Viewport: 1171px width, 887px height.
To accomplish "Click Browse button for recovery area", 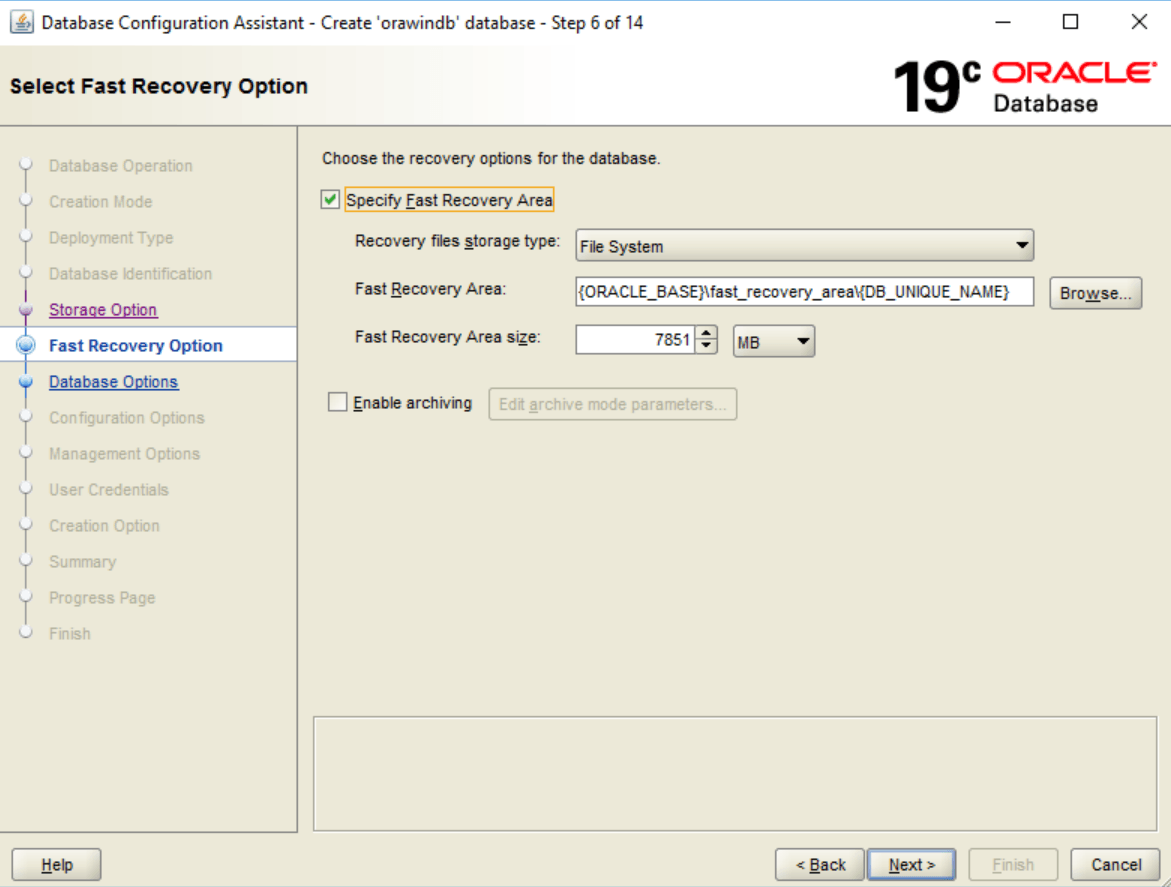I will (1095, 293).
